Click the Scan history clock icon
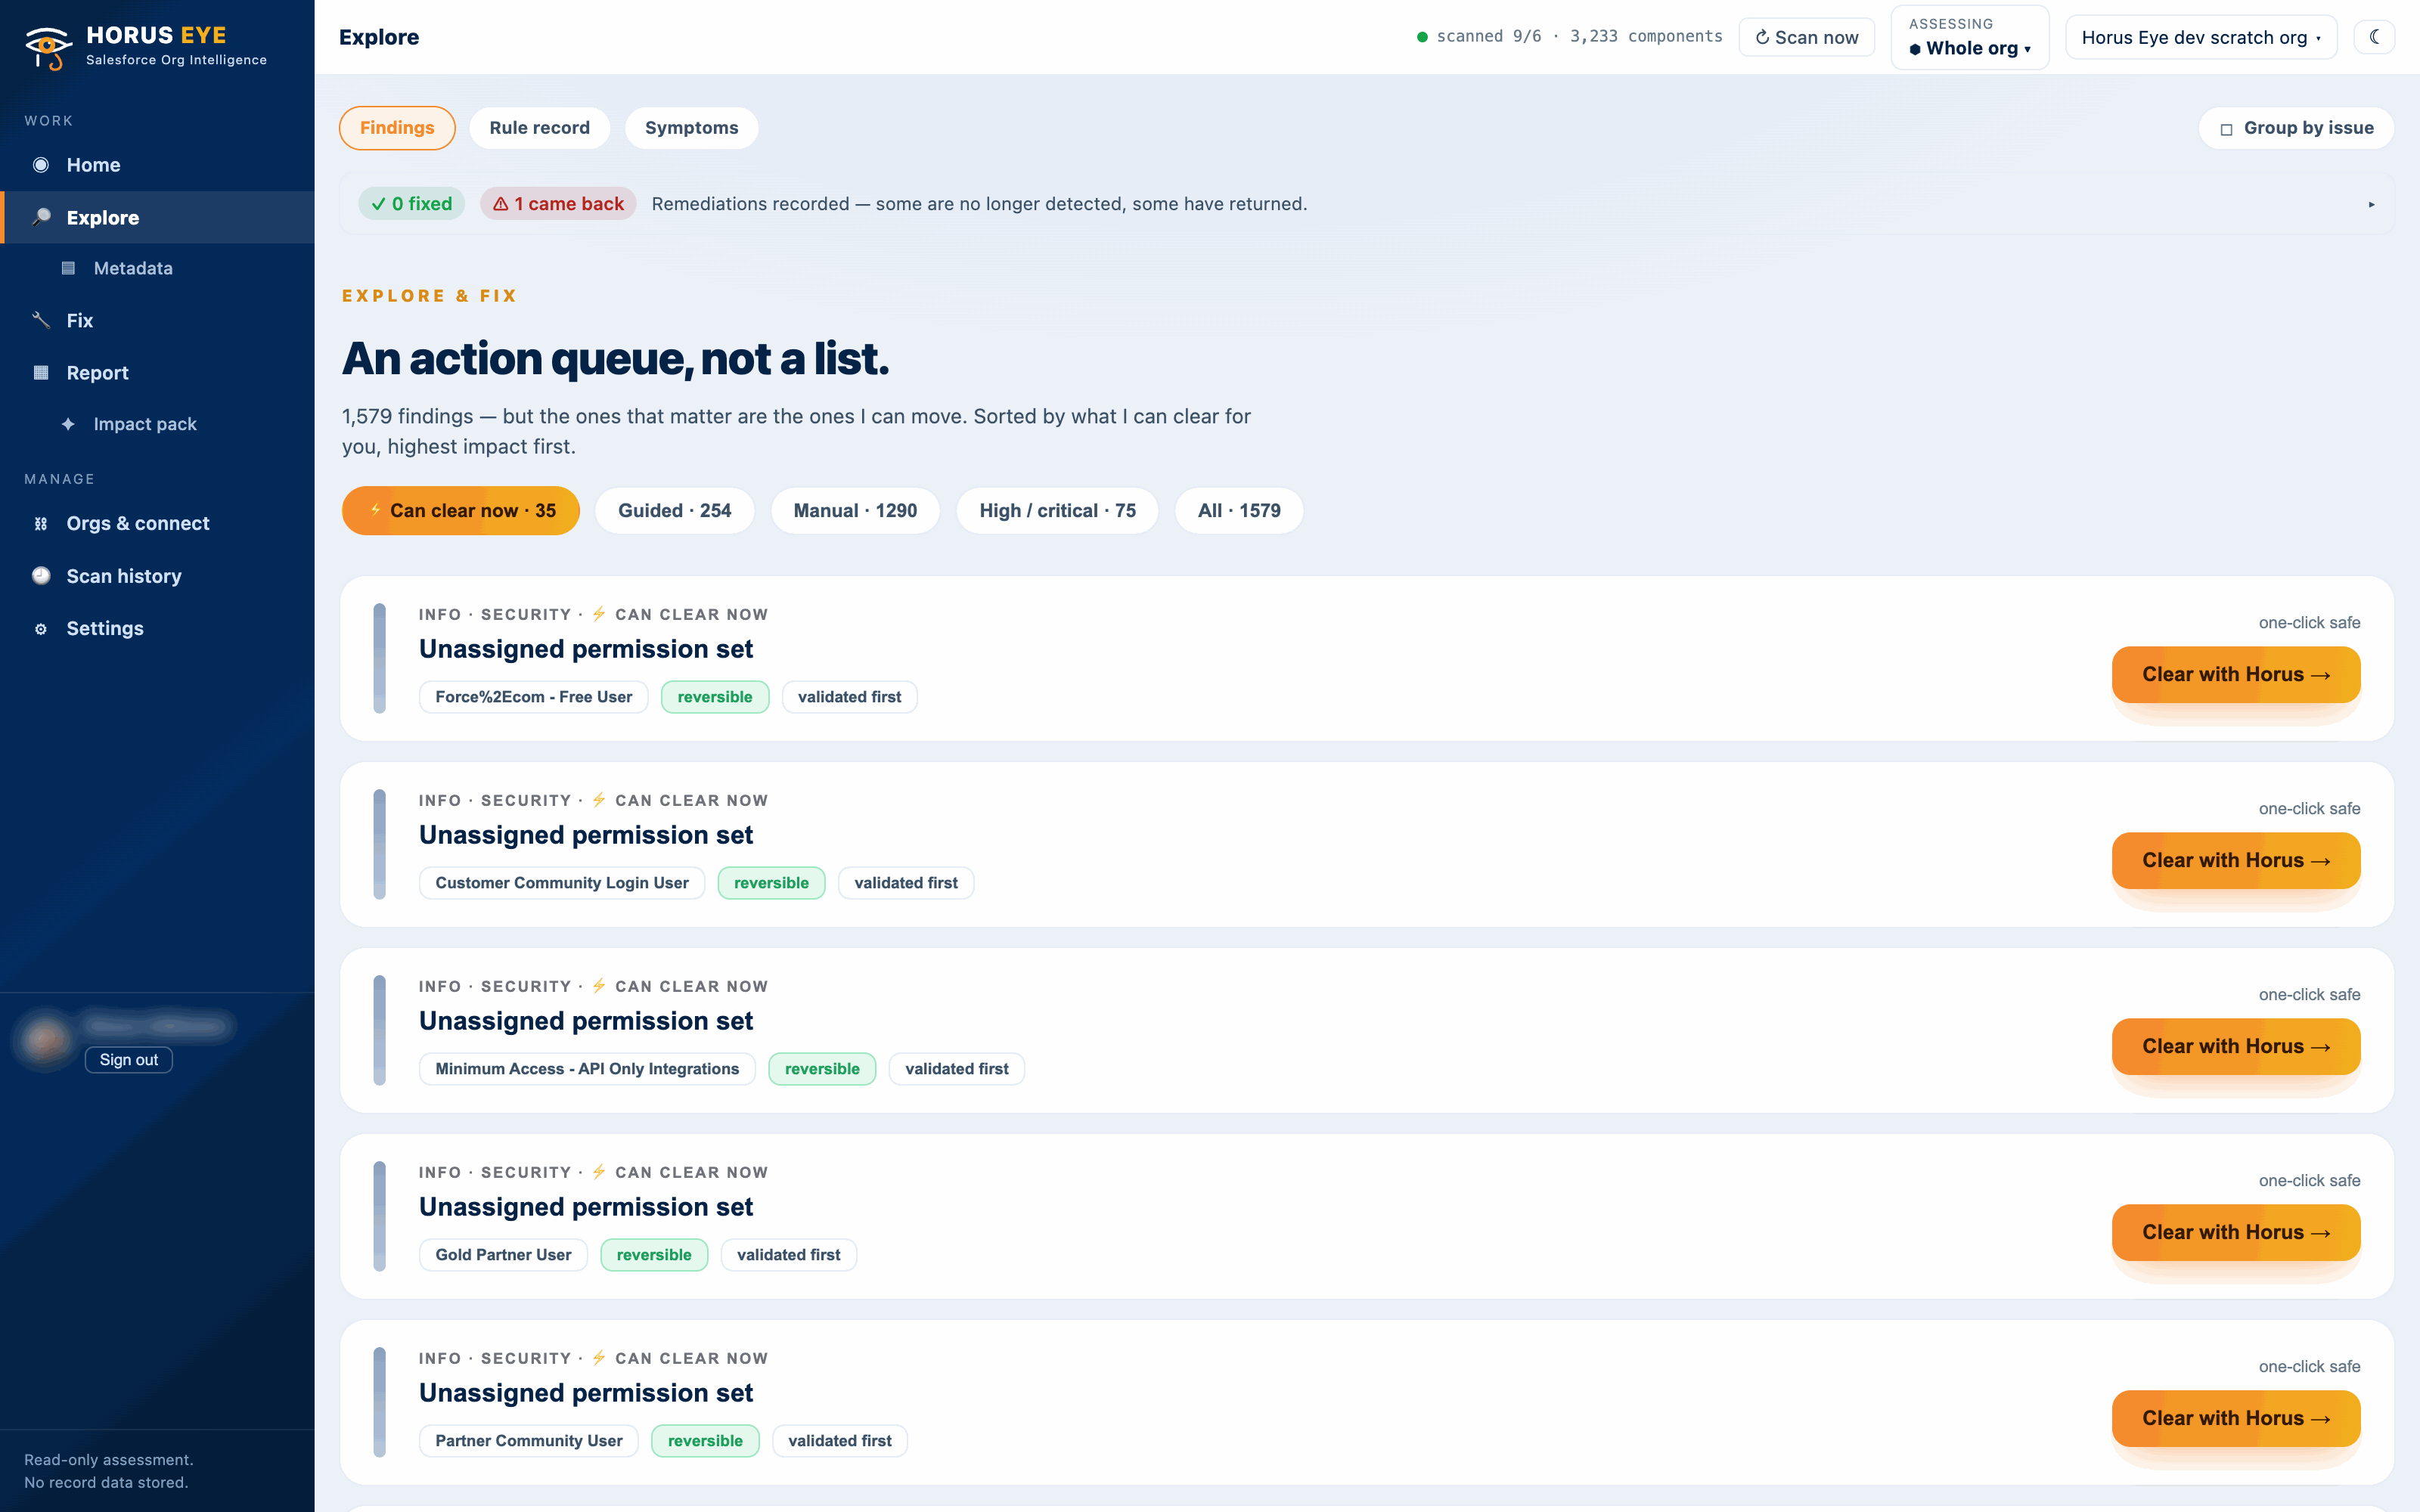Screen dimensions: 2420x1512 tap(41, 575)
